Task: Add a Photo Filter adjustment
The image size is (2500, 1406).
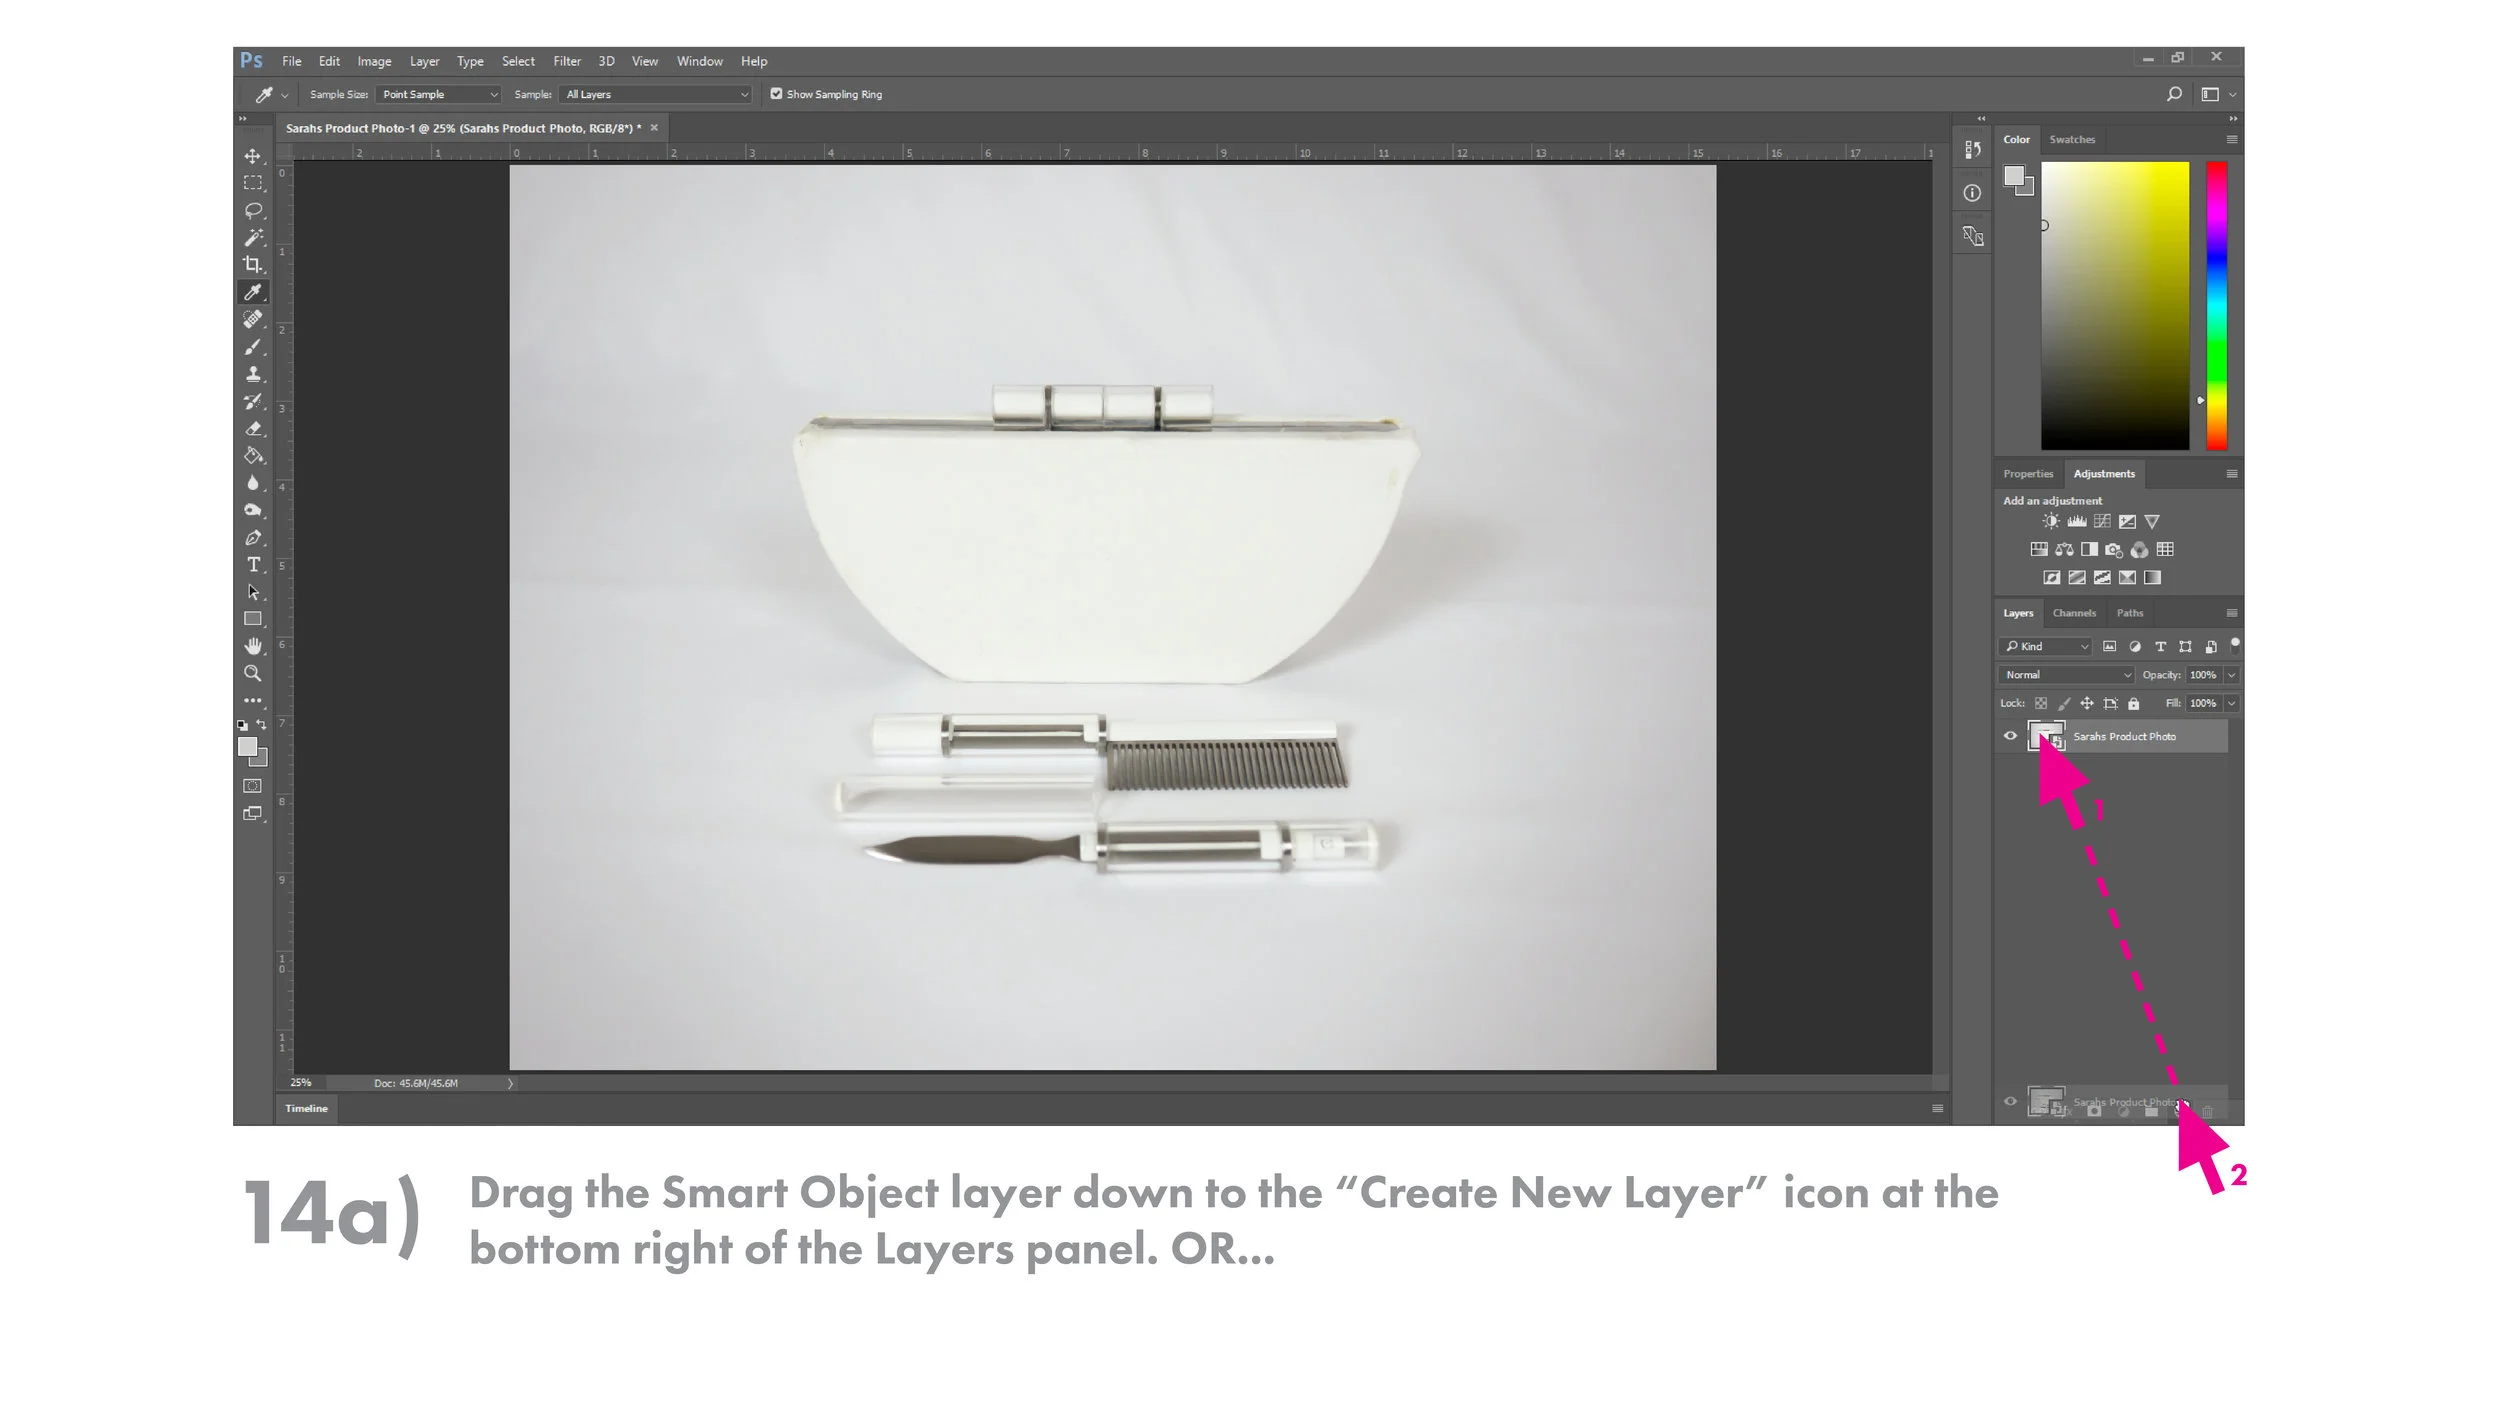Action: 2114,549
